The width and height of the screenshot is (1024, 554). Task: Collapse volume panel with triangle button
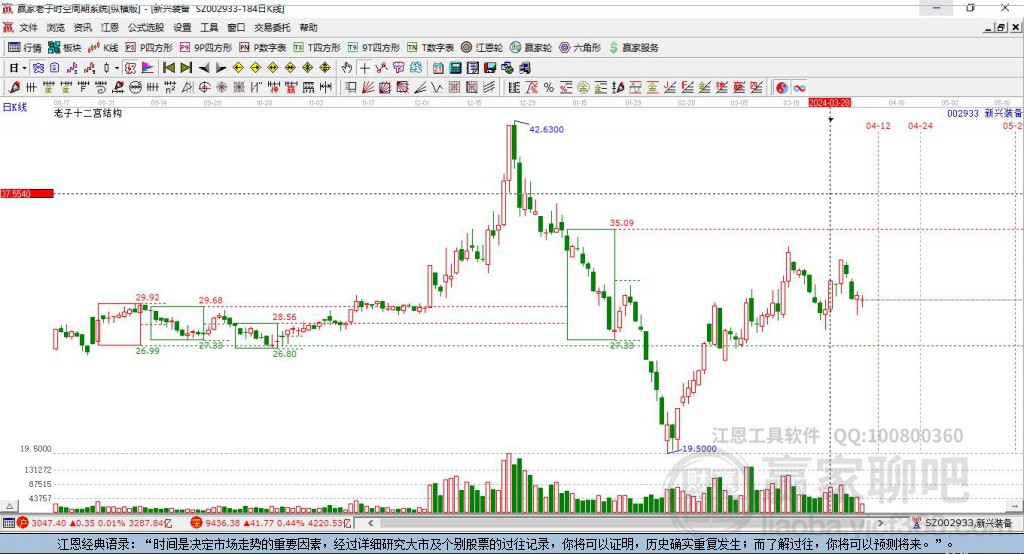(9, 506)
